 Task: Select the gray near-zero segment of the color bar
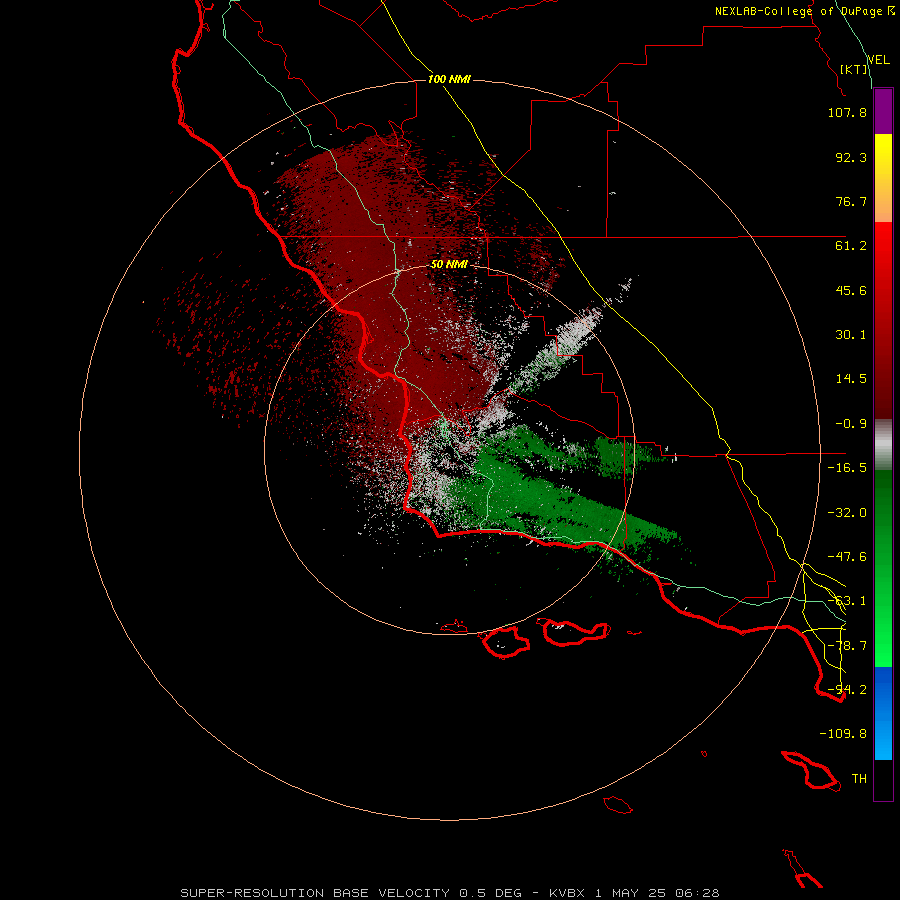(883, 445)
